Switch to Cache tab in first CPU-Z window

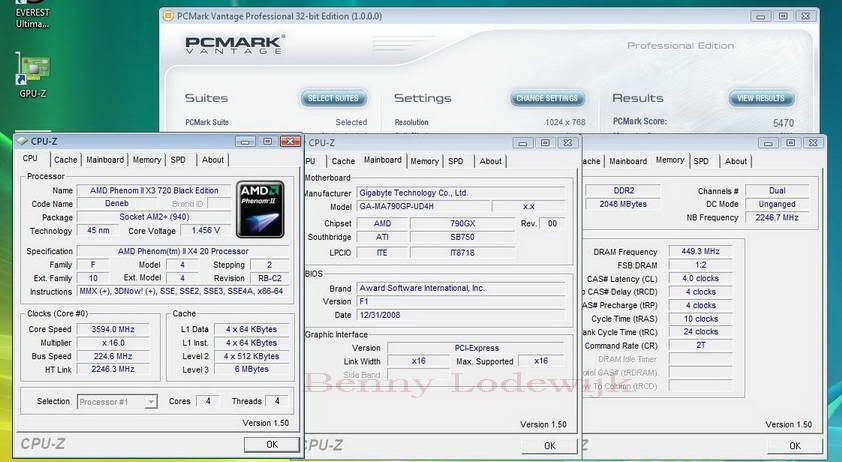coord(66,160)
